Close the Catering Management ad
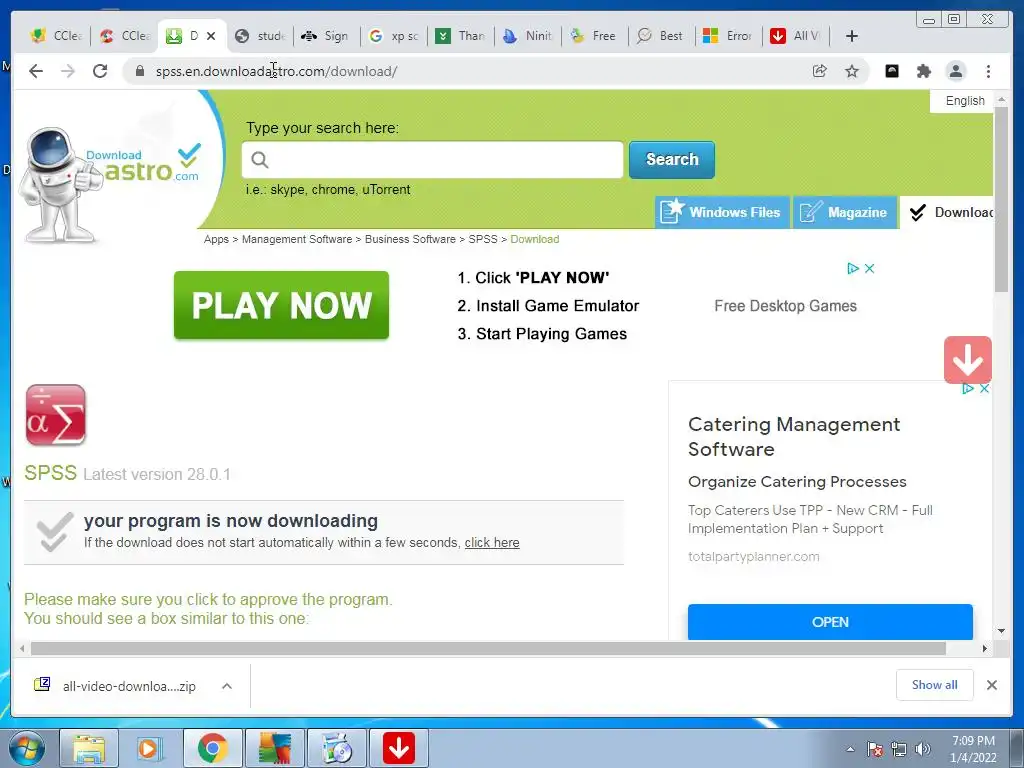 [984, 389]
